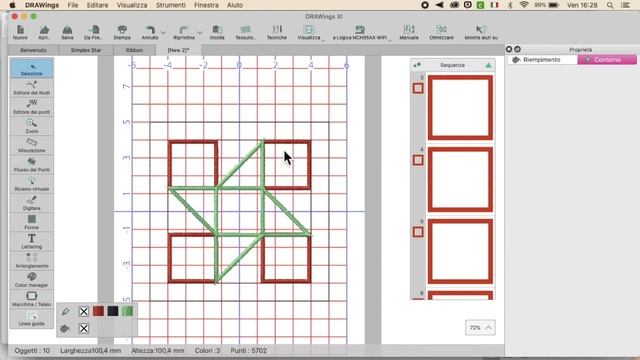
Task: Pick the green thread color swatch
Action: (x=127, y=311)
